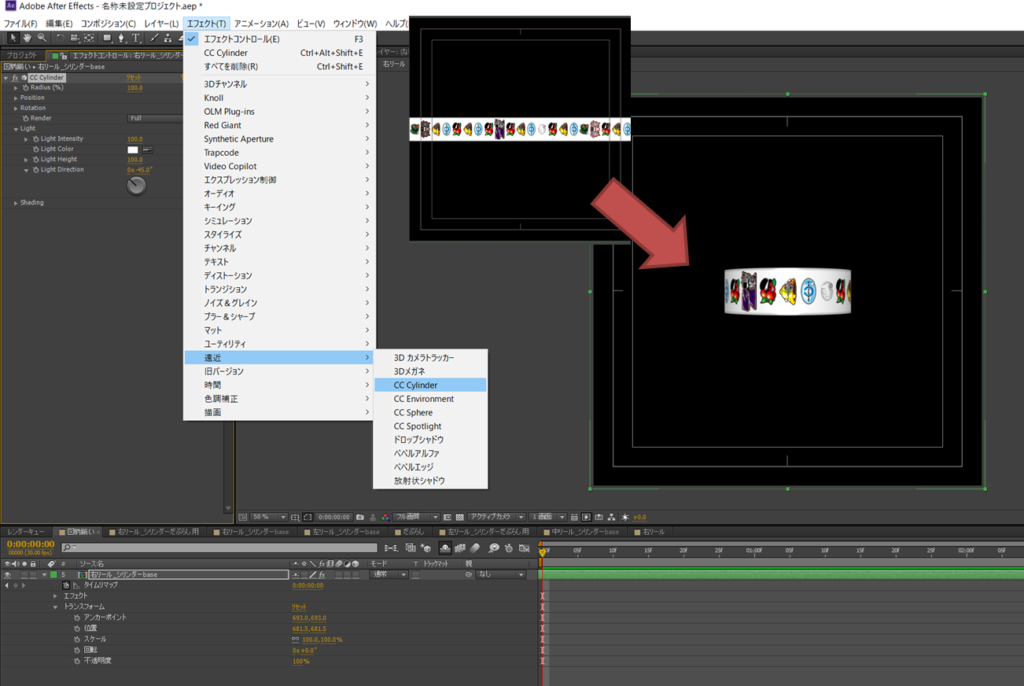Viewport: 1024px width, 686px height.
Task: Select the Pen tool
Action: point(121,38)
